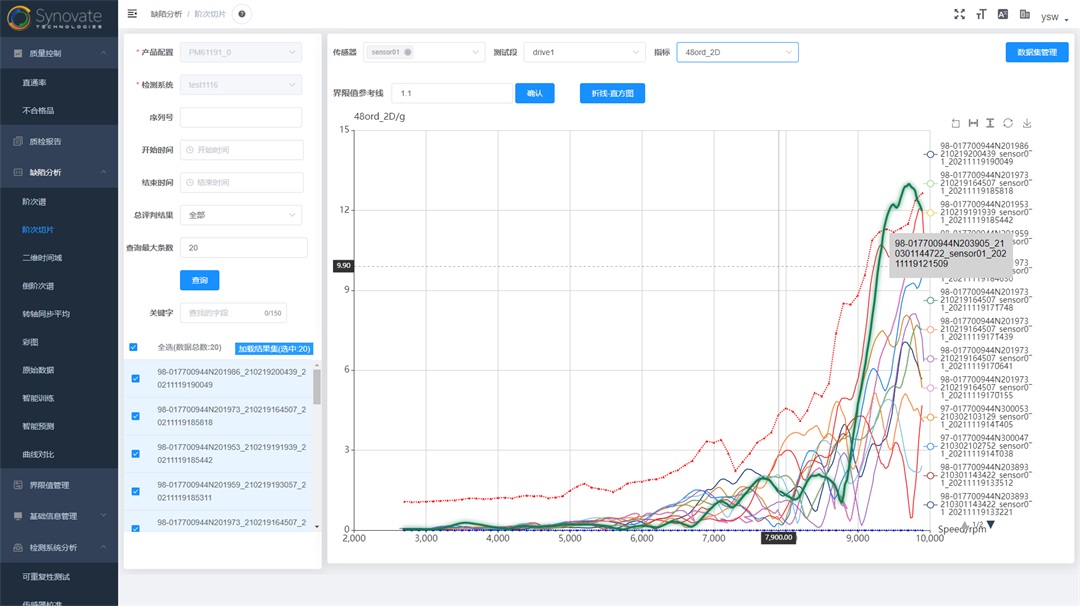Expand the 界限值管理 sidebar menu
This screenshot has width=1080, height=606.
coord(59,485)
